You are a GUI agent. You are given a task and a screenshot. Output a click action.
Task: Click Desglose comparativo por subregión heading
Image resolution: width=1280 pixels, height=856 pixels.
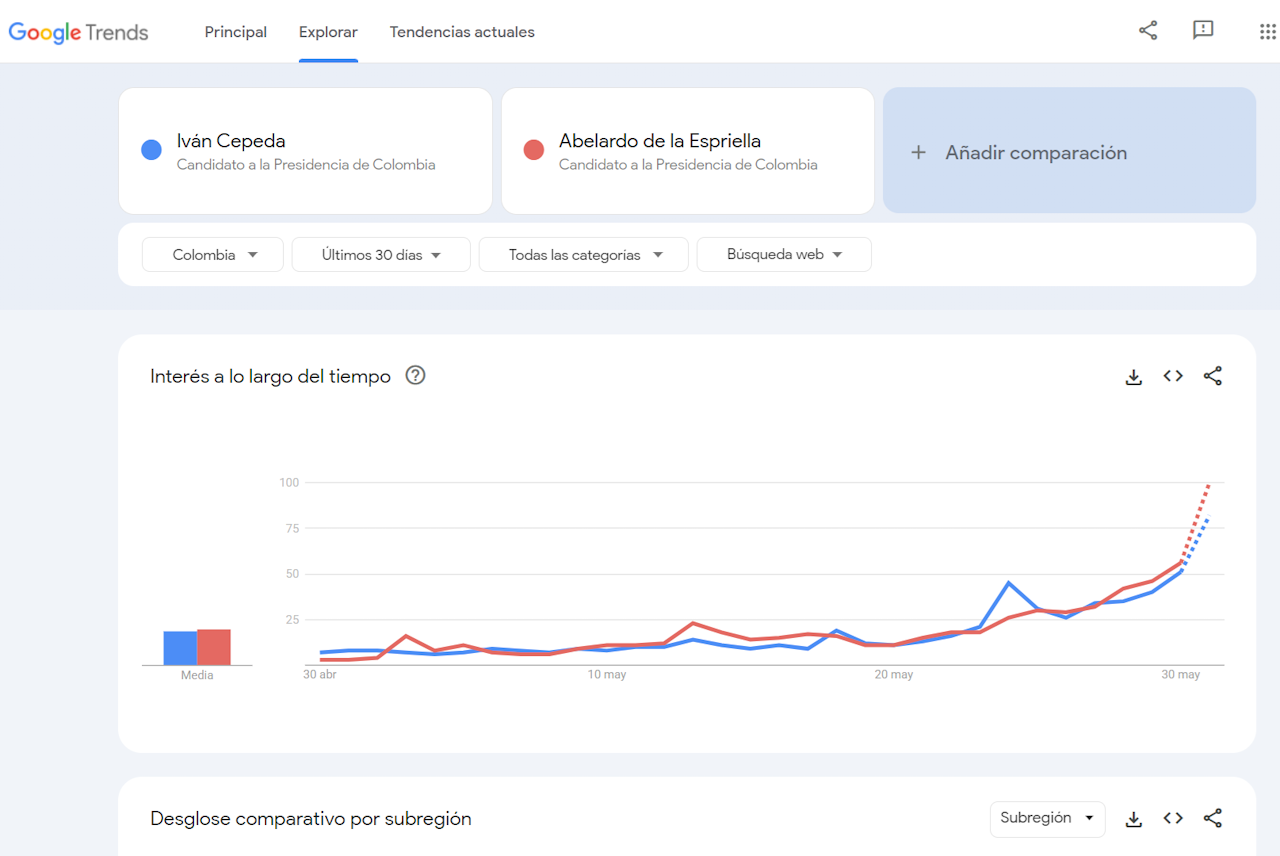tap(311, 819)
